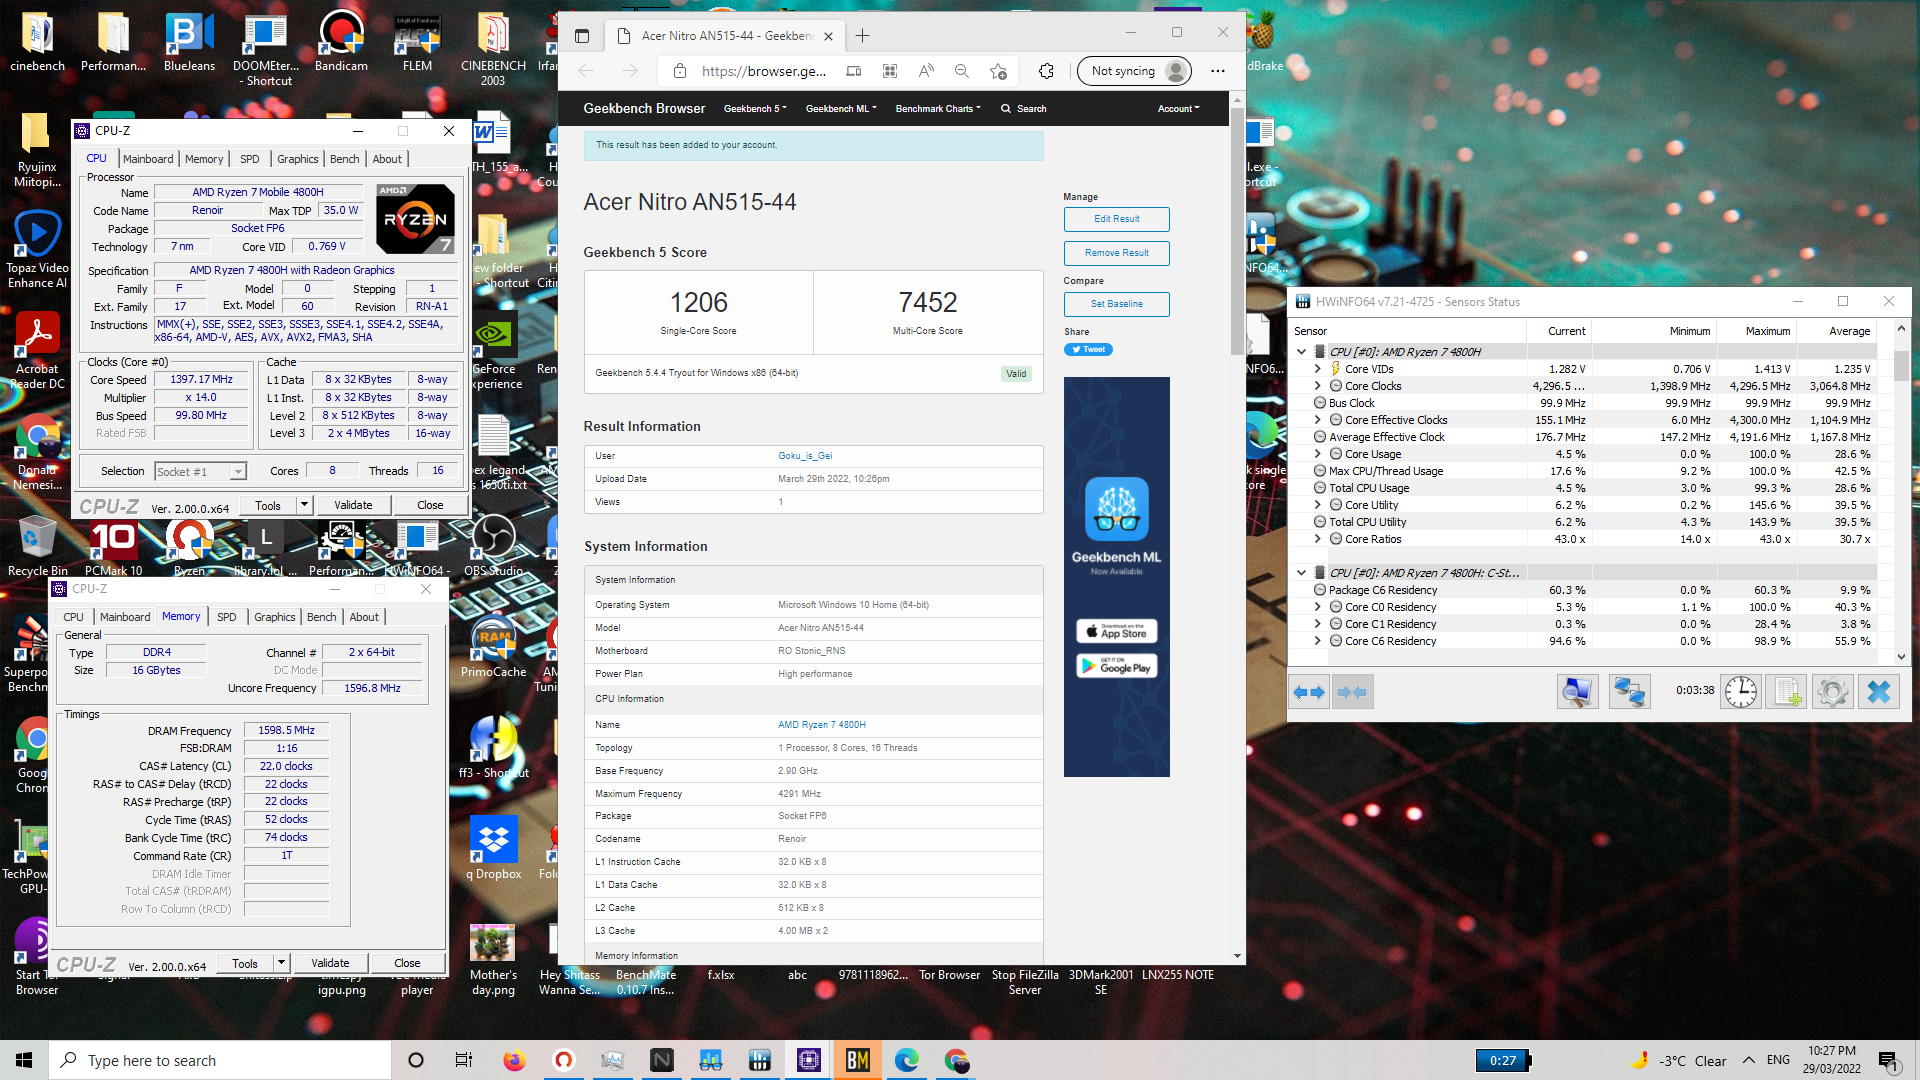Click Remove Result button
Viewport: 1920px width, 1080px height.
[x=1116, y=253]
